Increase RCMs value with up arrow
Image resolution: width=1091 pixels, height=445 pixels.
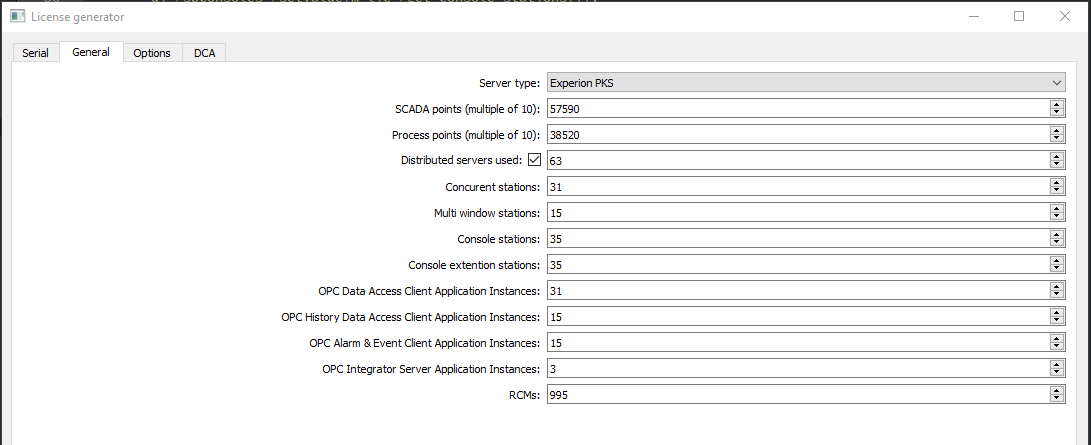1057,391
